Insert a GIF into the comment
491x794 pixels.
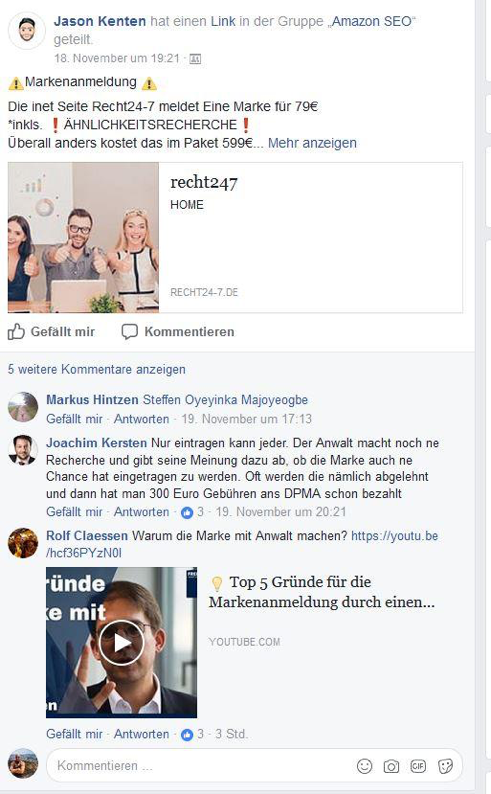[418, 766]
